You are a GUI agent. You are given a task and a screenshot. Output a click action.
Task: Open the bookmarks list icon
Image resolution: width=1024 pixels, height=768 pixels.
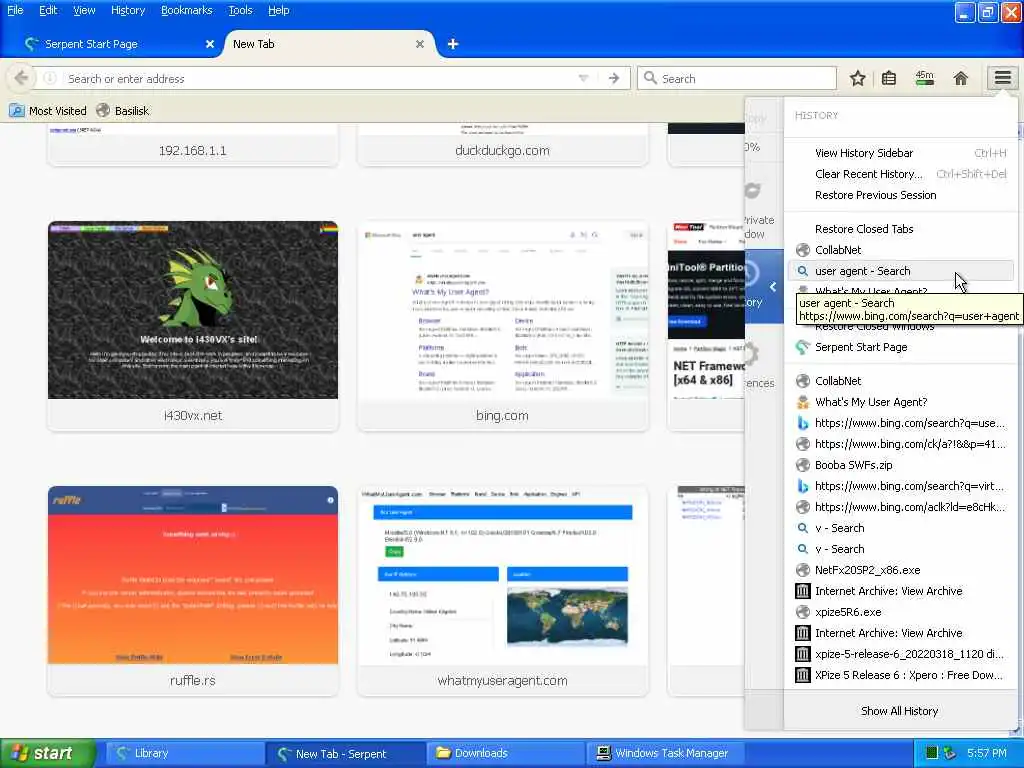click(x=889, y=78)
